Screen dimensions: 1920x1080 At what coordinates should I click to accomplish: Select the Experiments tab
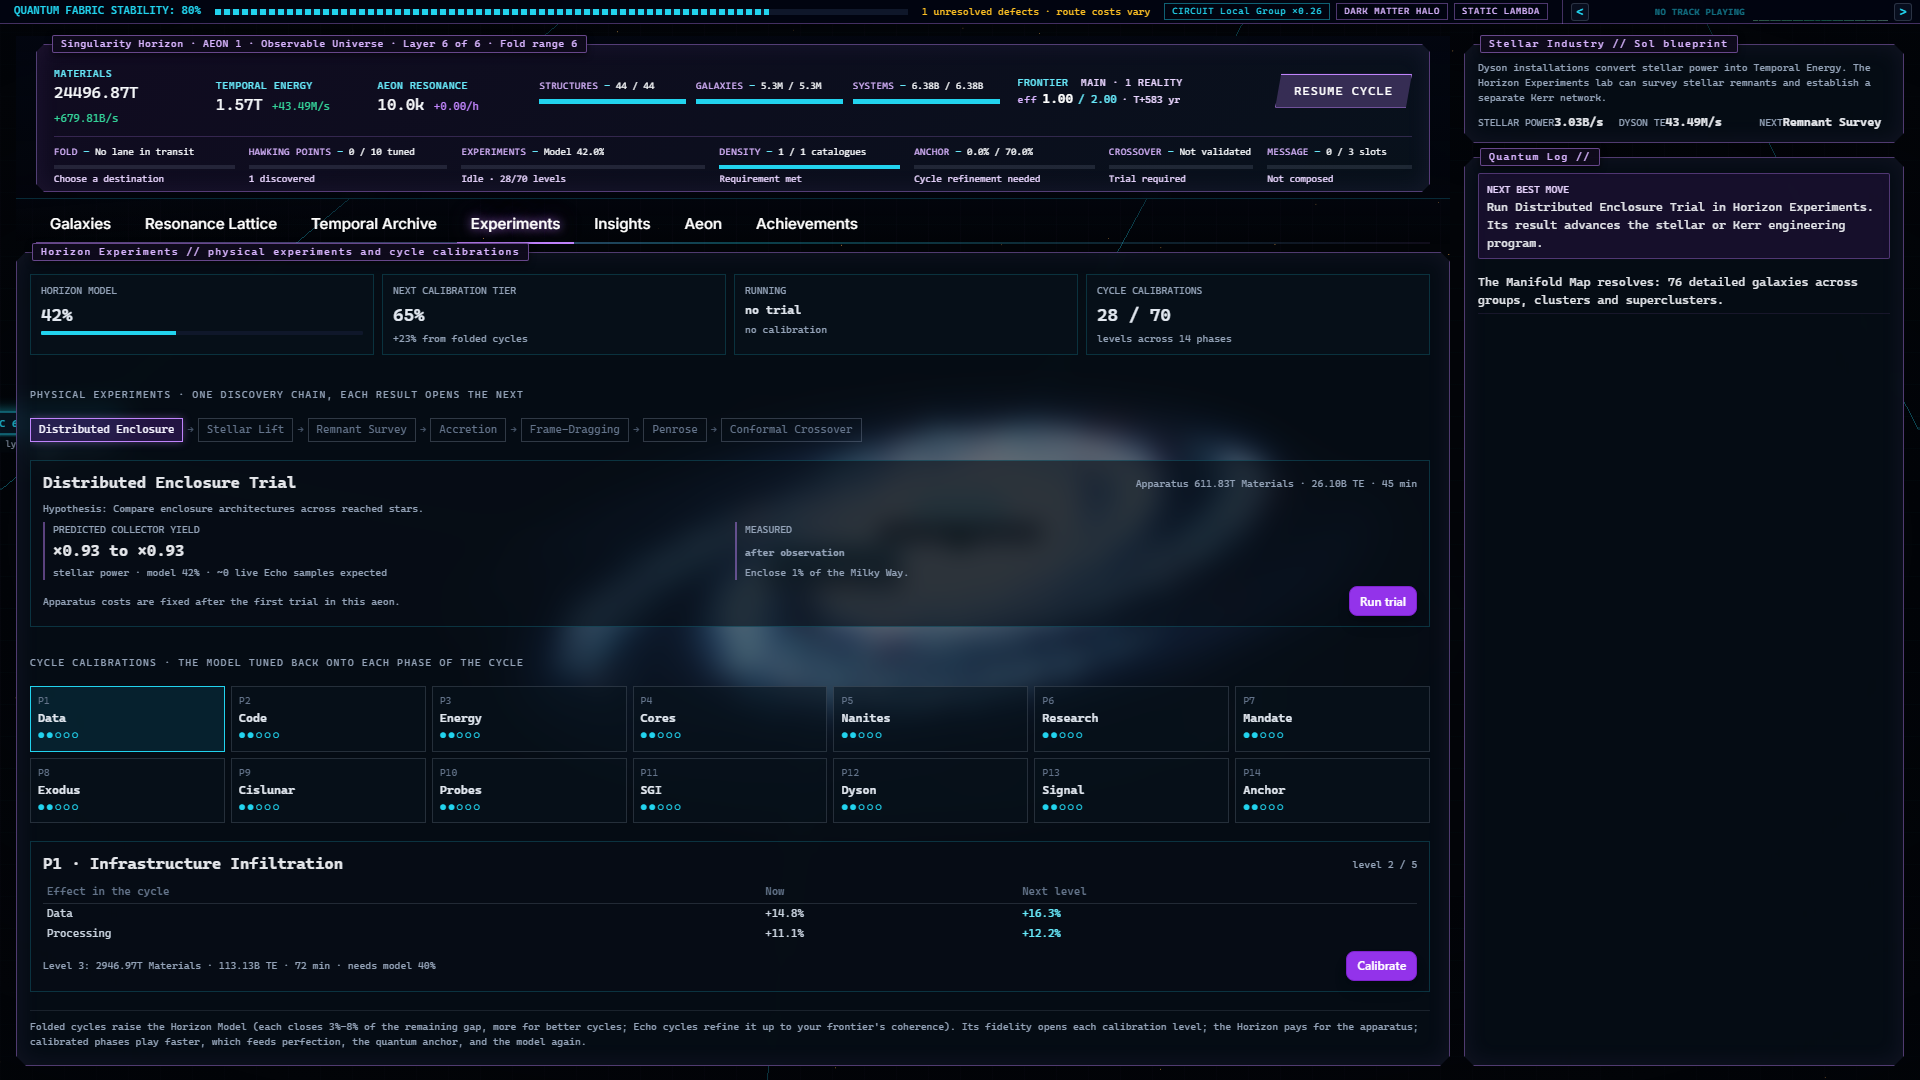tap(515, 224)
